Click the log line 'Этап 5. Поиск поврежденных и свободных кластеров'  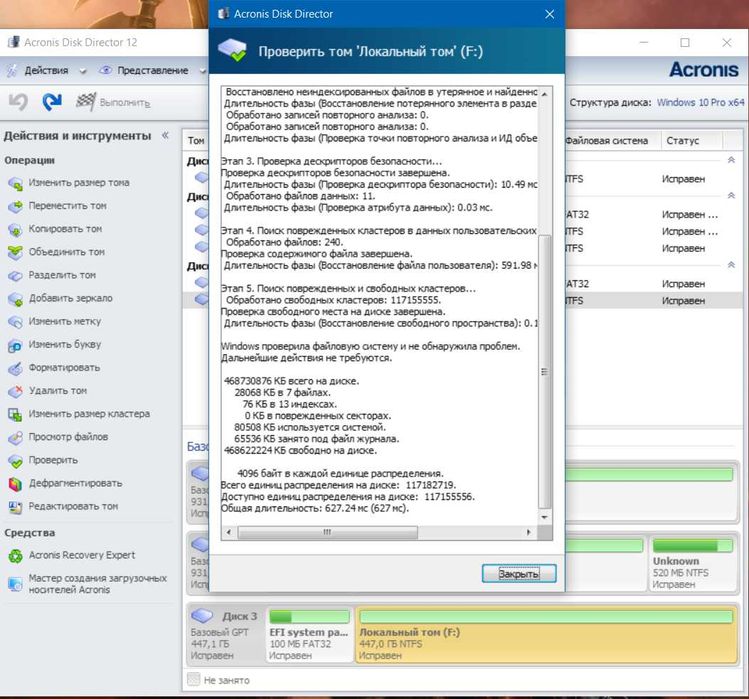[348, 289]
